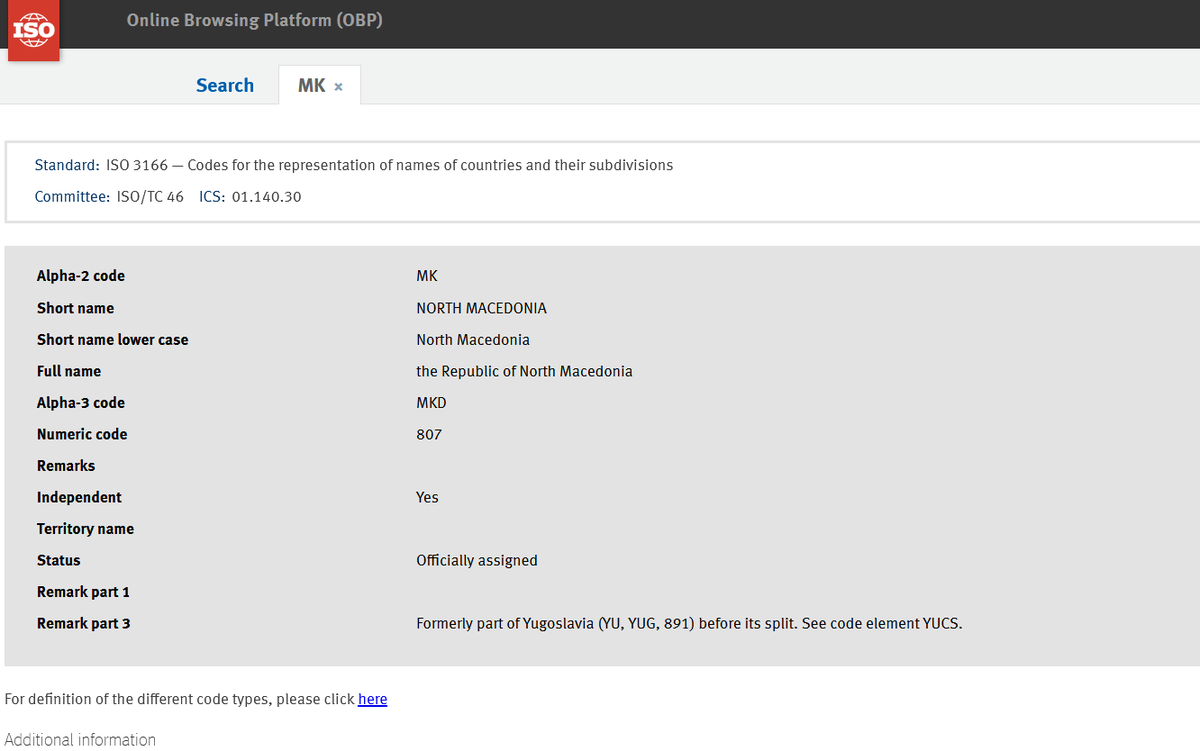Click the committee value ISO/TC 46
The width and height of the screenshot is (1200, 751).
click(150, 197)
